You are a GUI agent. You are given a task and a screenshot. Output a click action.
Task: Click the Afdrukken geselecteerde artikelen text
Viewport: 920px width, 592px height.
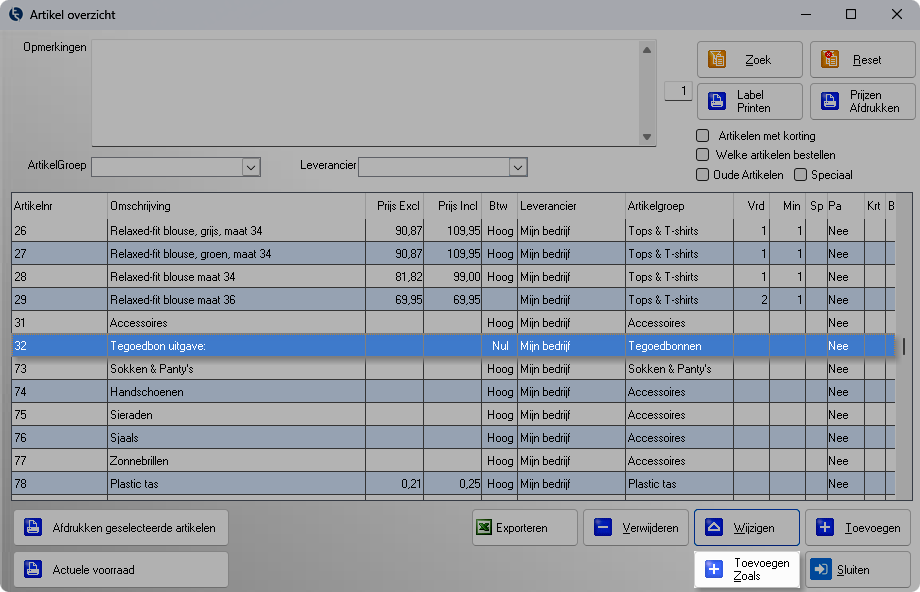click(134, 528)
